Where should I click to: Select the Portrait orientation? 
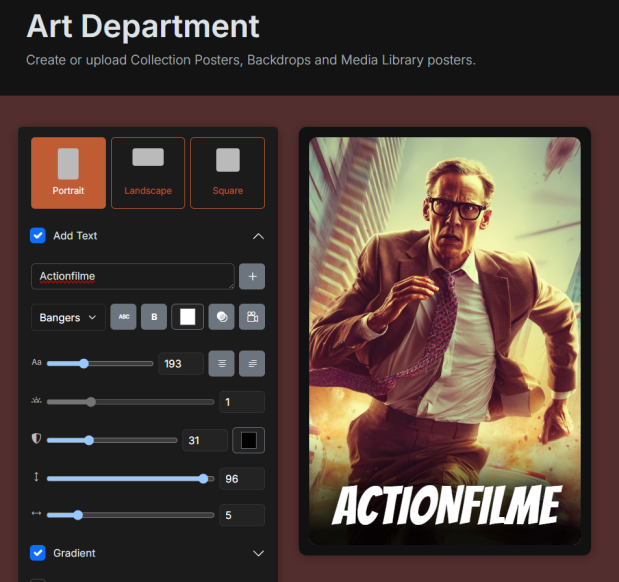click(68, 172)
